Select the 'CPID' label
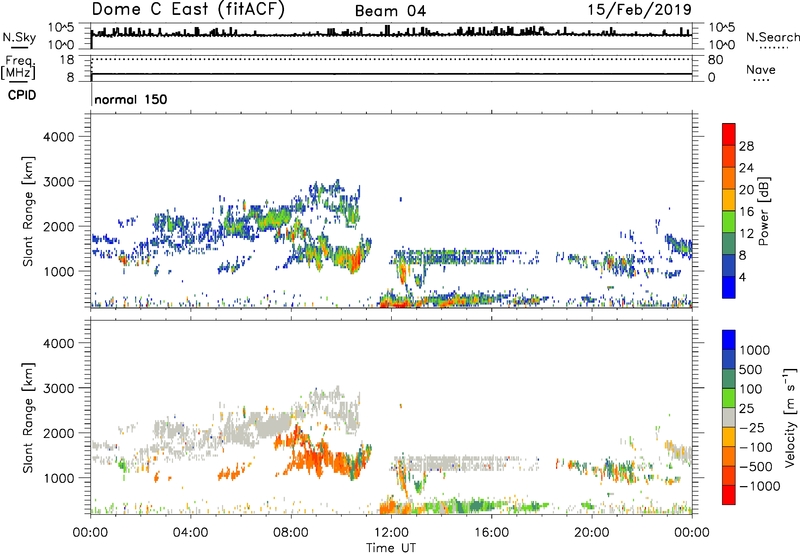 coord(22,95)
